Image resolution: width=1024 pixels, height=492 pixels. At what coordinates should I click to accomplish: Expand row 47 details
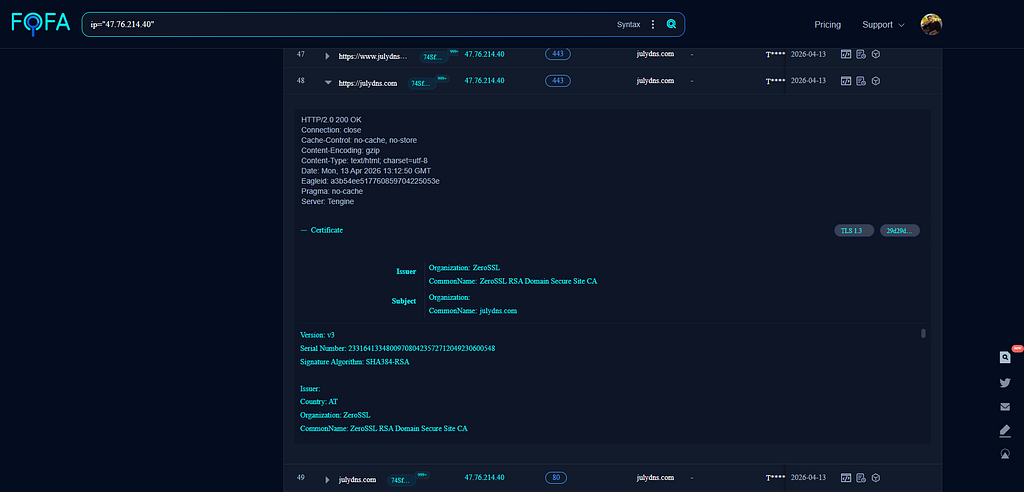point(327,56)
